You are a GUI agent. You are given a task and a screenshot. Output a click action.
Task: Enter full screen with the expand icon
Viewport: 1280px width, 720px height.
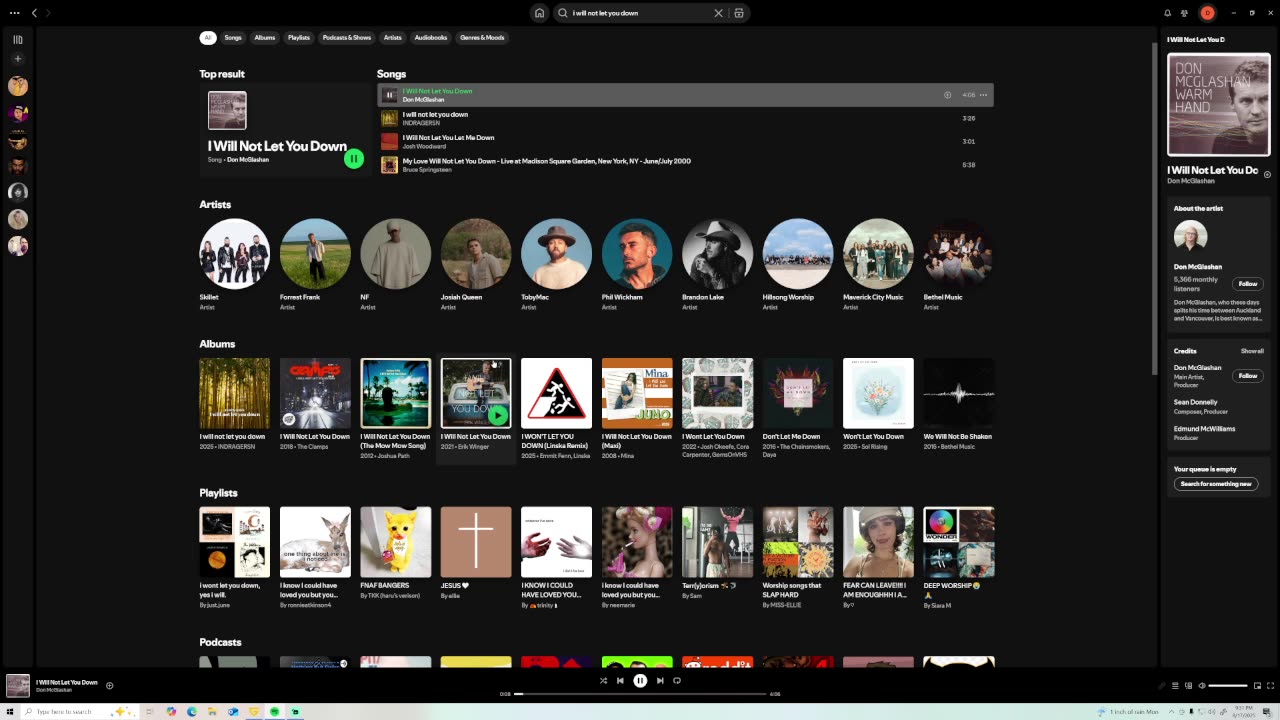coord(1271,685)
